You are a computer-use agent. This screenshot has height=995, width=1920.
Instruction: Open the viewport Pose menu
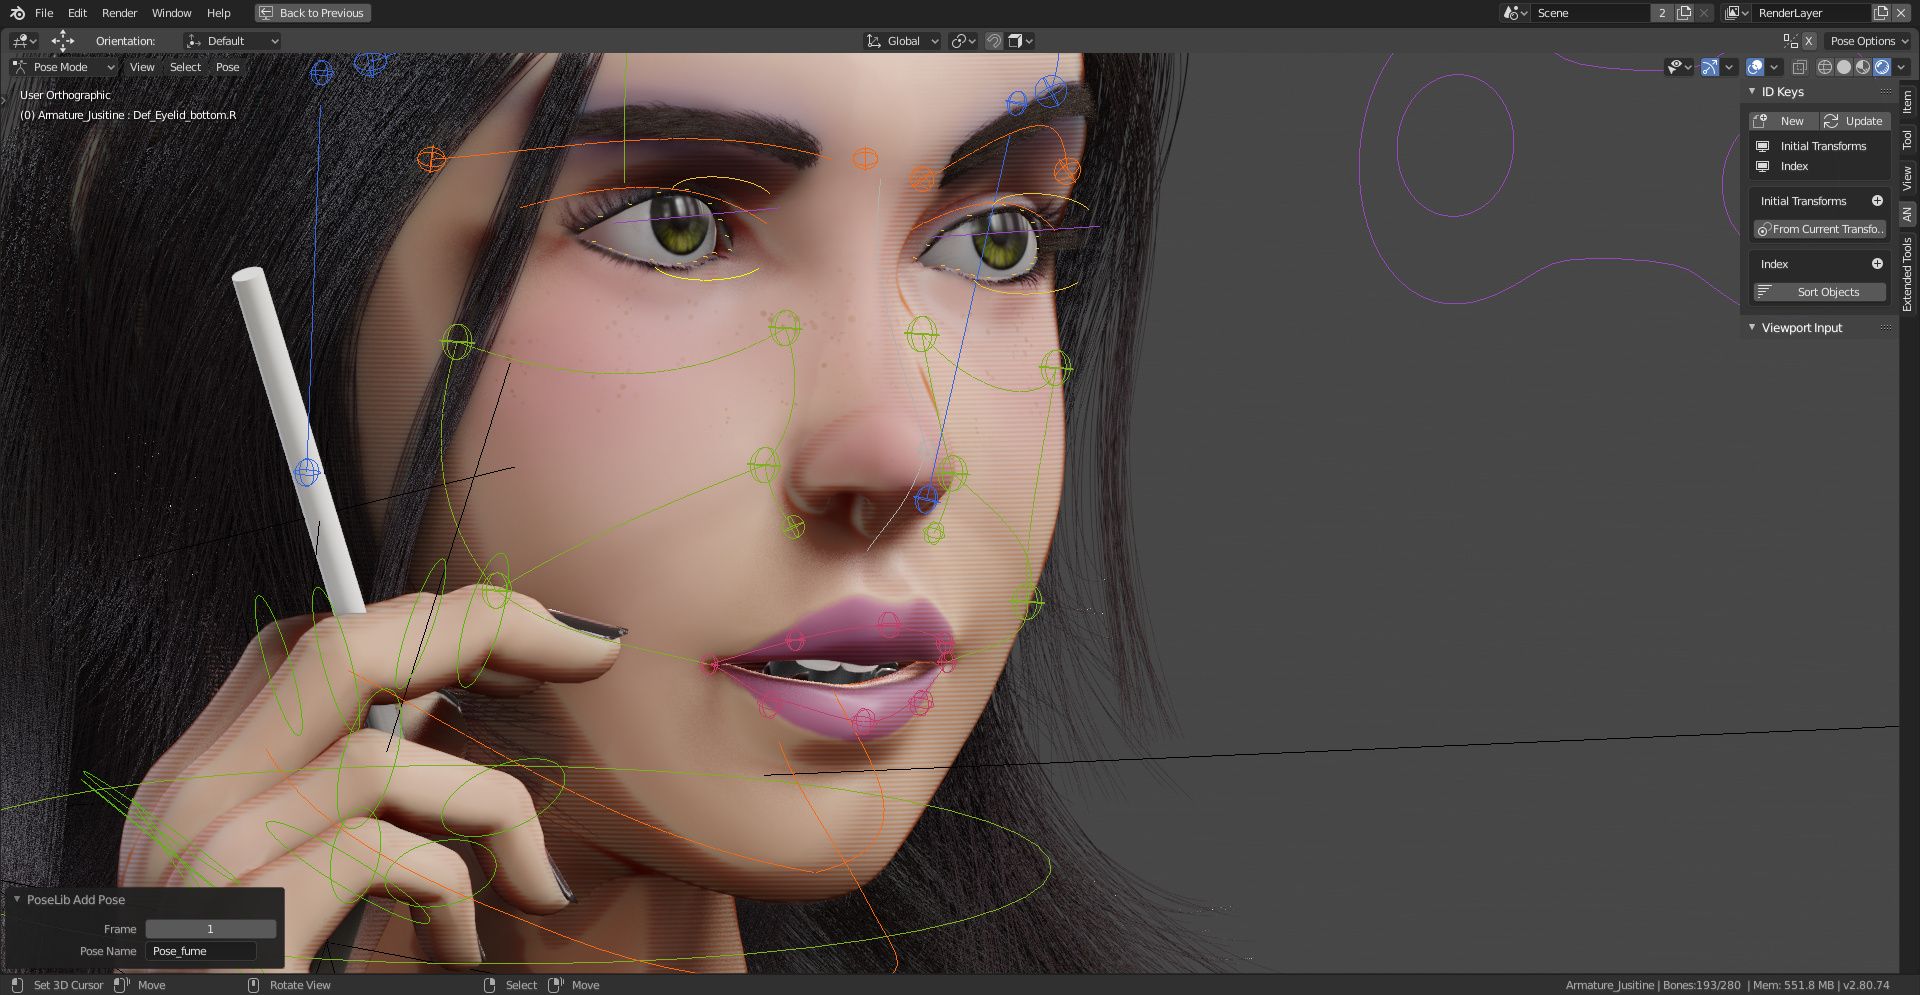click(x=228, y=67)
